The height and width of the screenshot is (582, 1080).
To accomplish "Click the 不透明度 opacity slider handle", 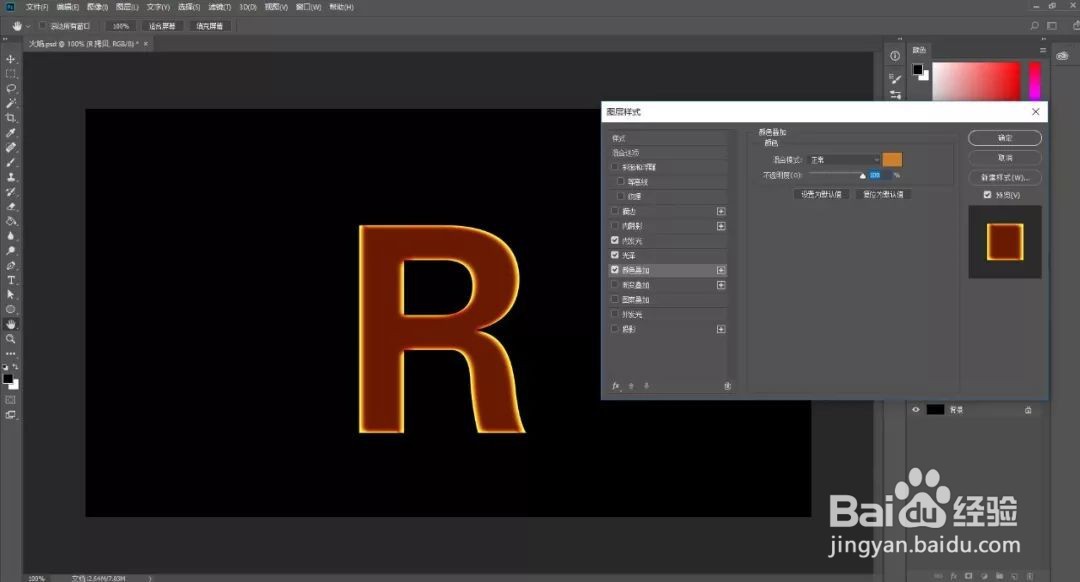I will point(862,176).
